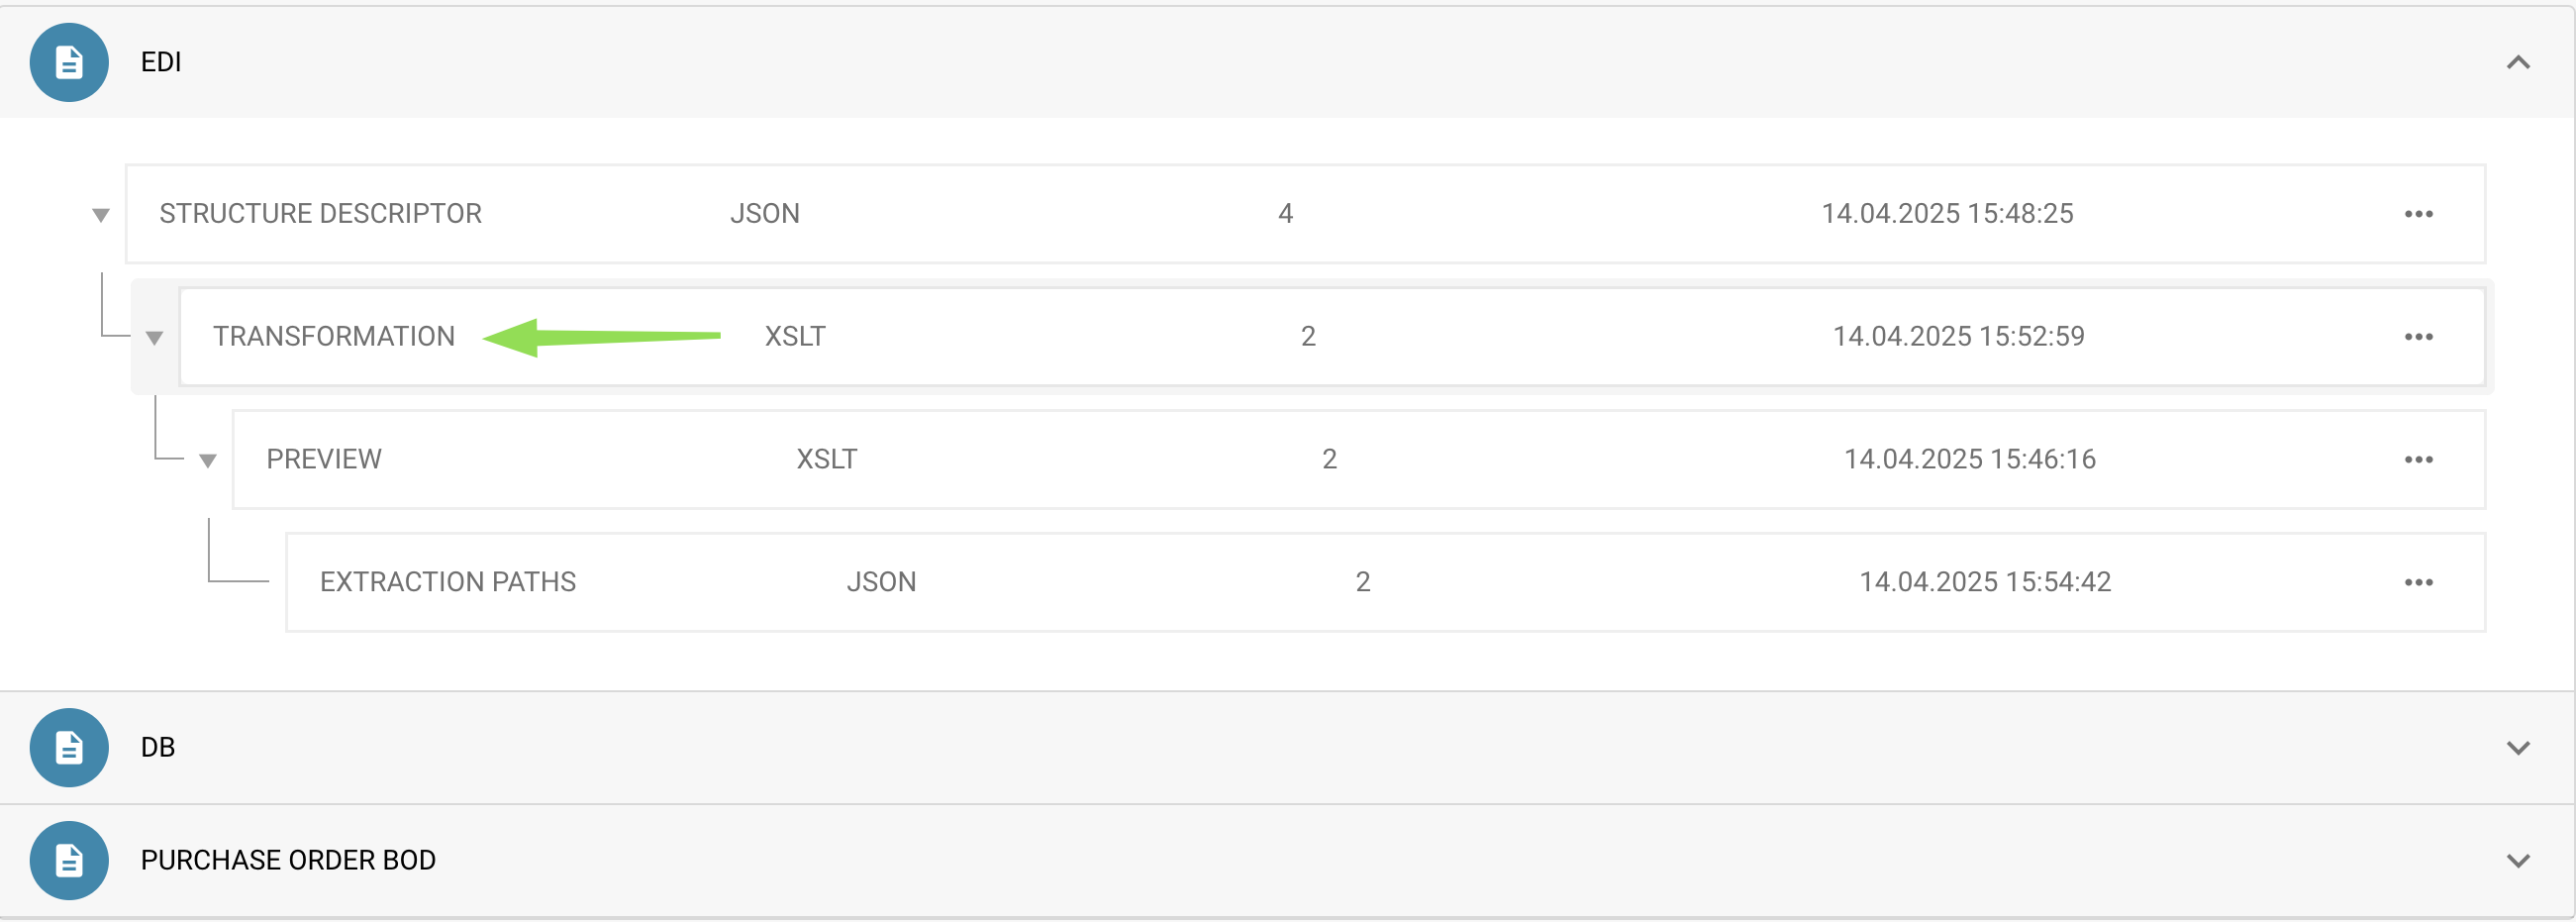Image resolution: width=2576 pixels, height=922 pixels.
Task: Collapse the Transformation tree node triangle
Action: 154,338
